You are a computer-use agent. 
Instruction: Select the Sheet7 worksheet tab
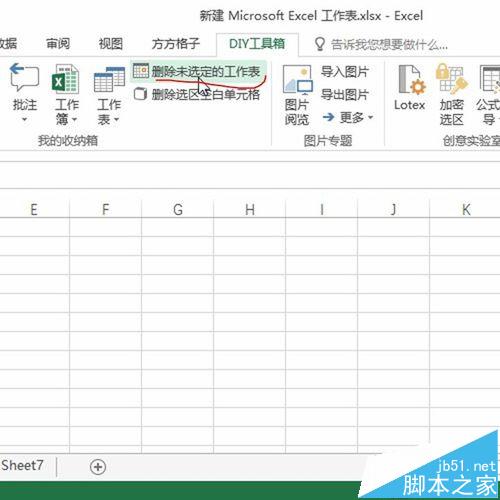(22, 465)
